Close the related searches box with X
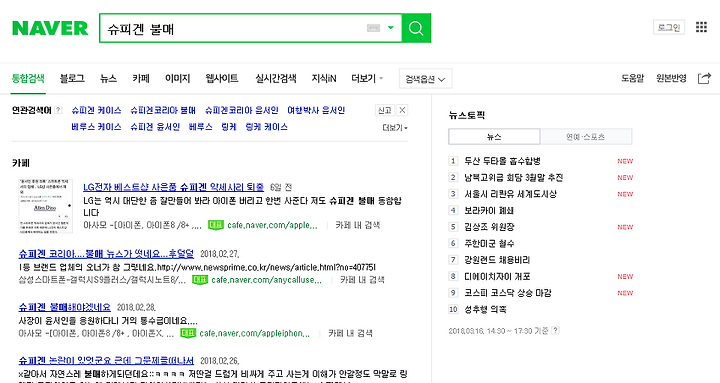The width and height of the screenshot is (720, 383). tap(402, 110)
